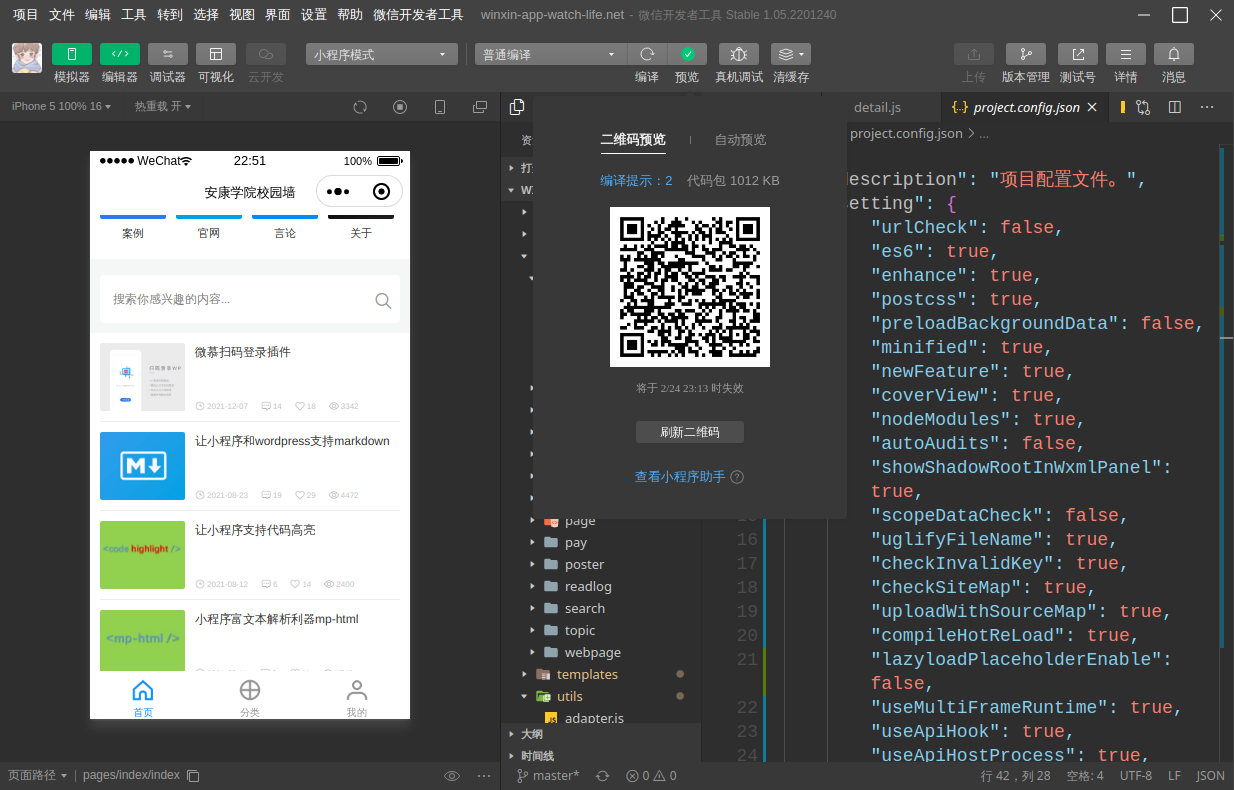The image size is (1234, 790).
Task: Open the Settings menu
Action: tap(314, 15)
